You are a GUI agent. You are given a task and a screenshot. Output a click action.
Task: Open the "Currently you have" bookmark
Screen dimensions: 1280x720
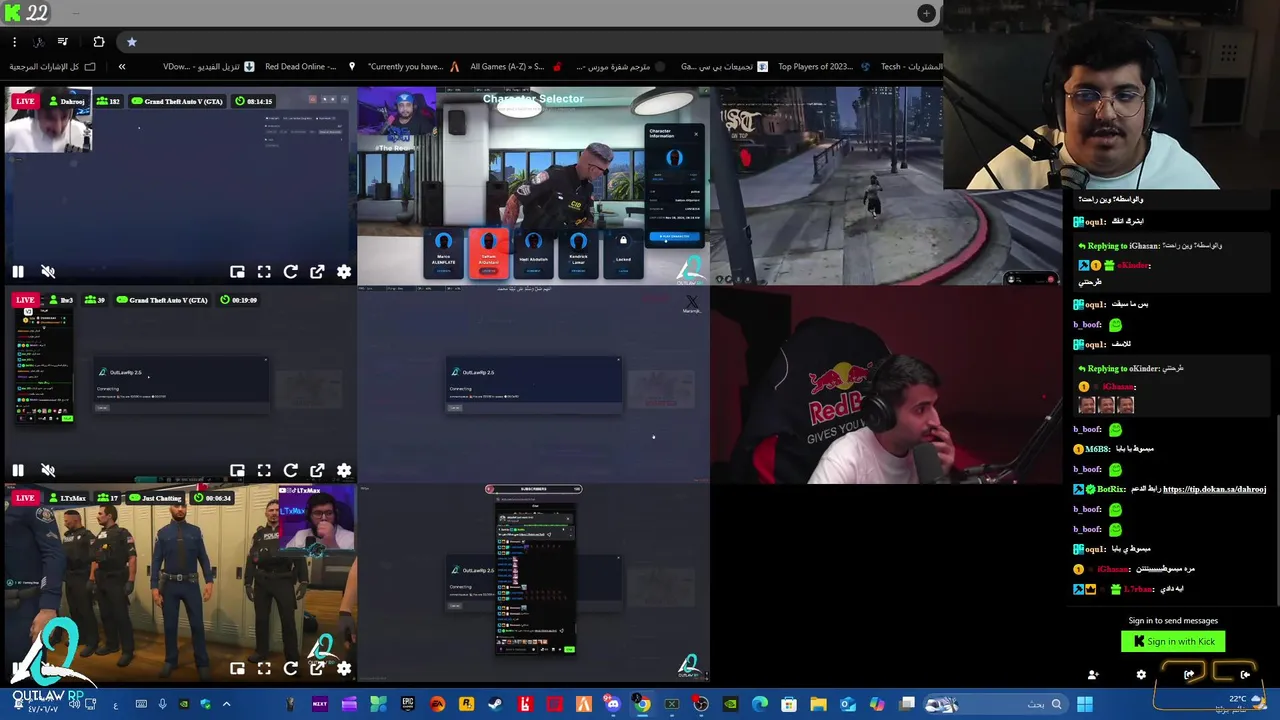coord(413,67)
